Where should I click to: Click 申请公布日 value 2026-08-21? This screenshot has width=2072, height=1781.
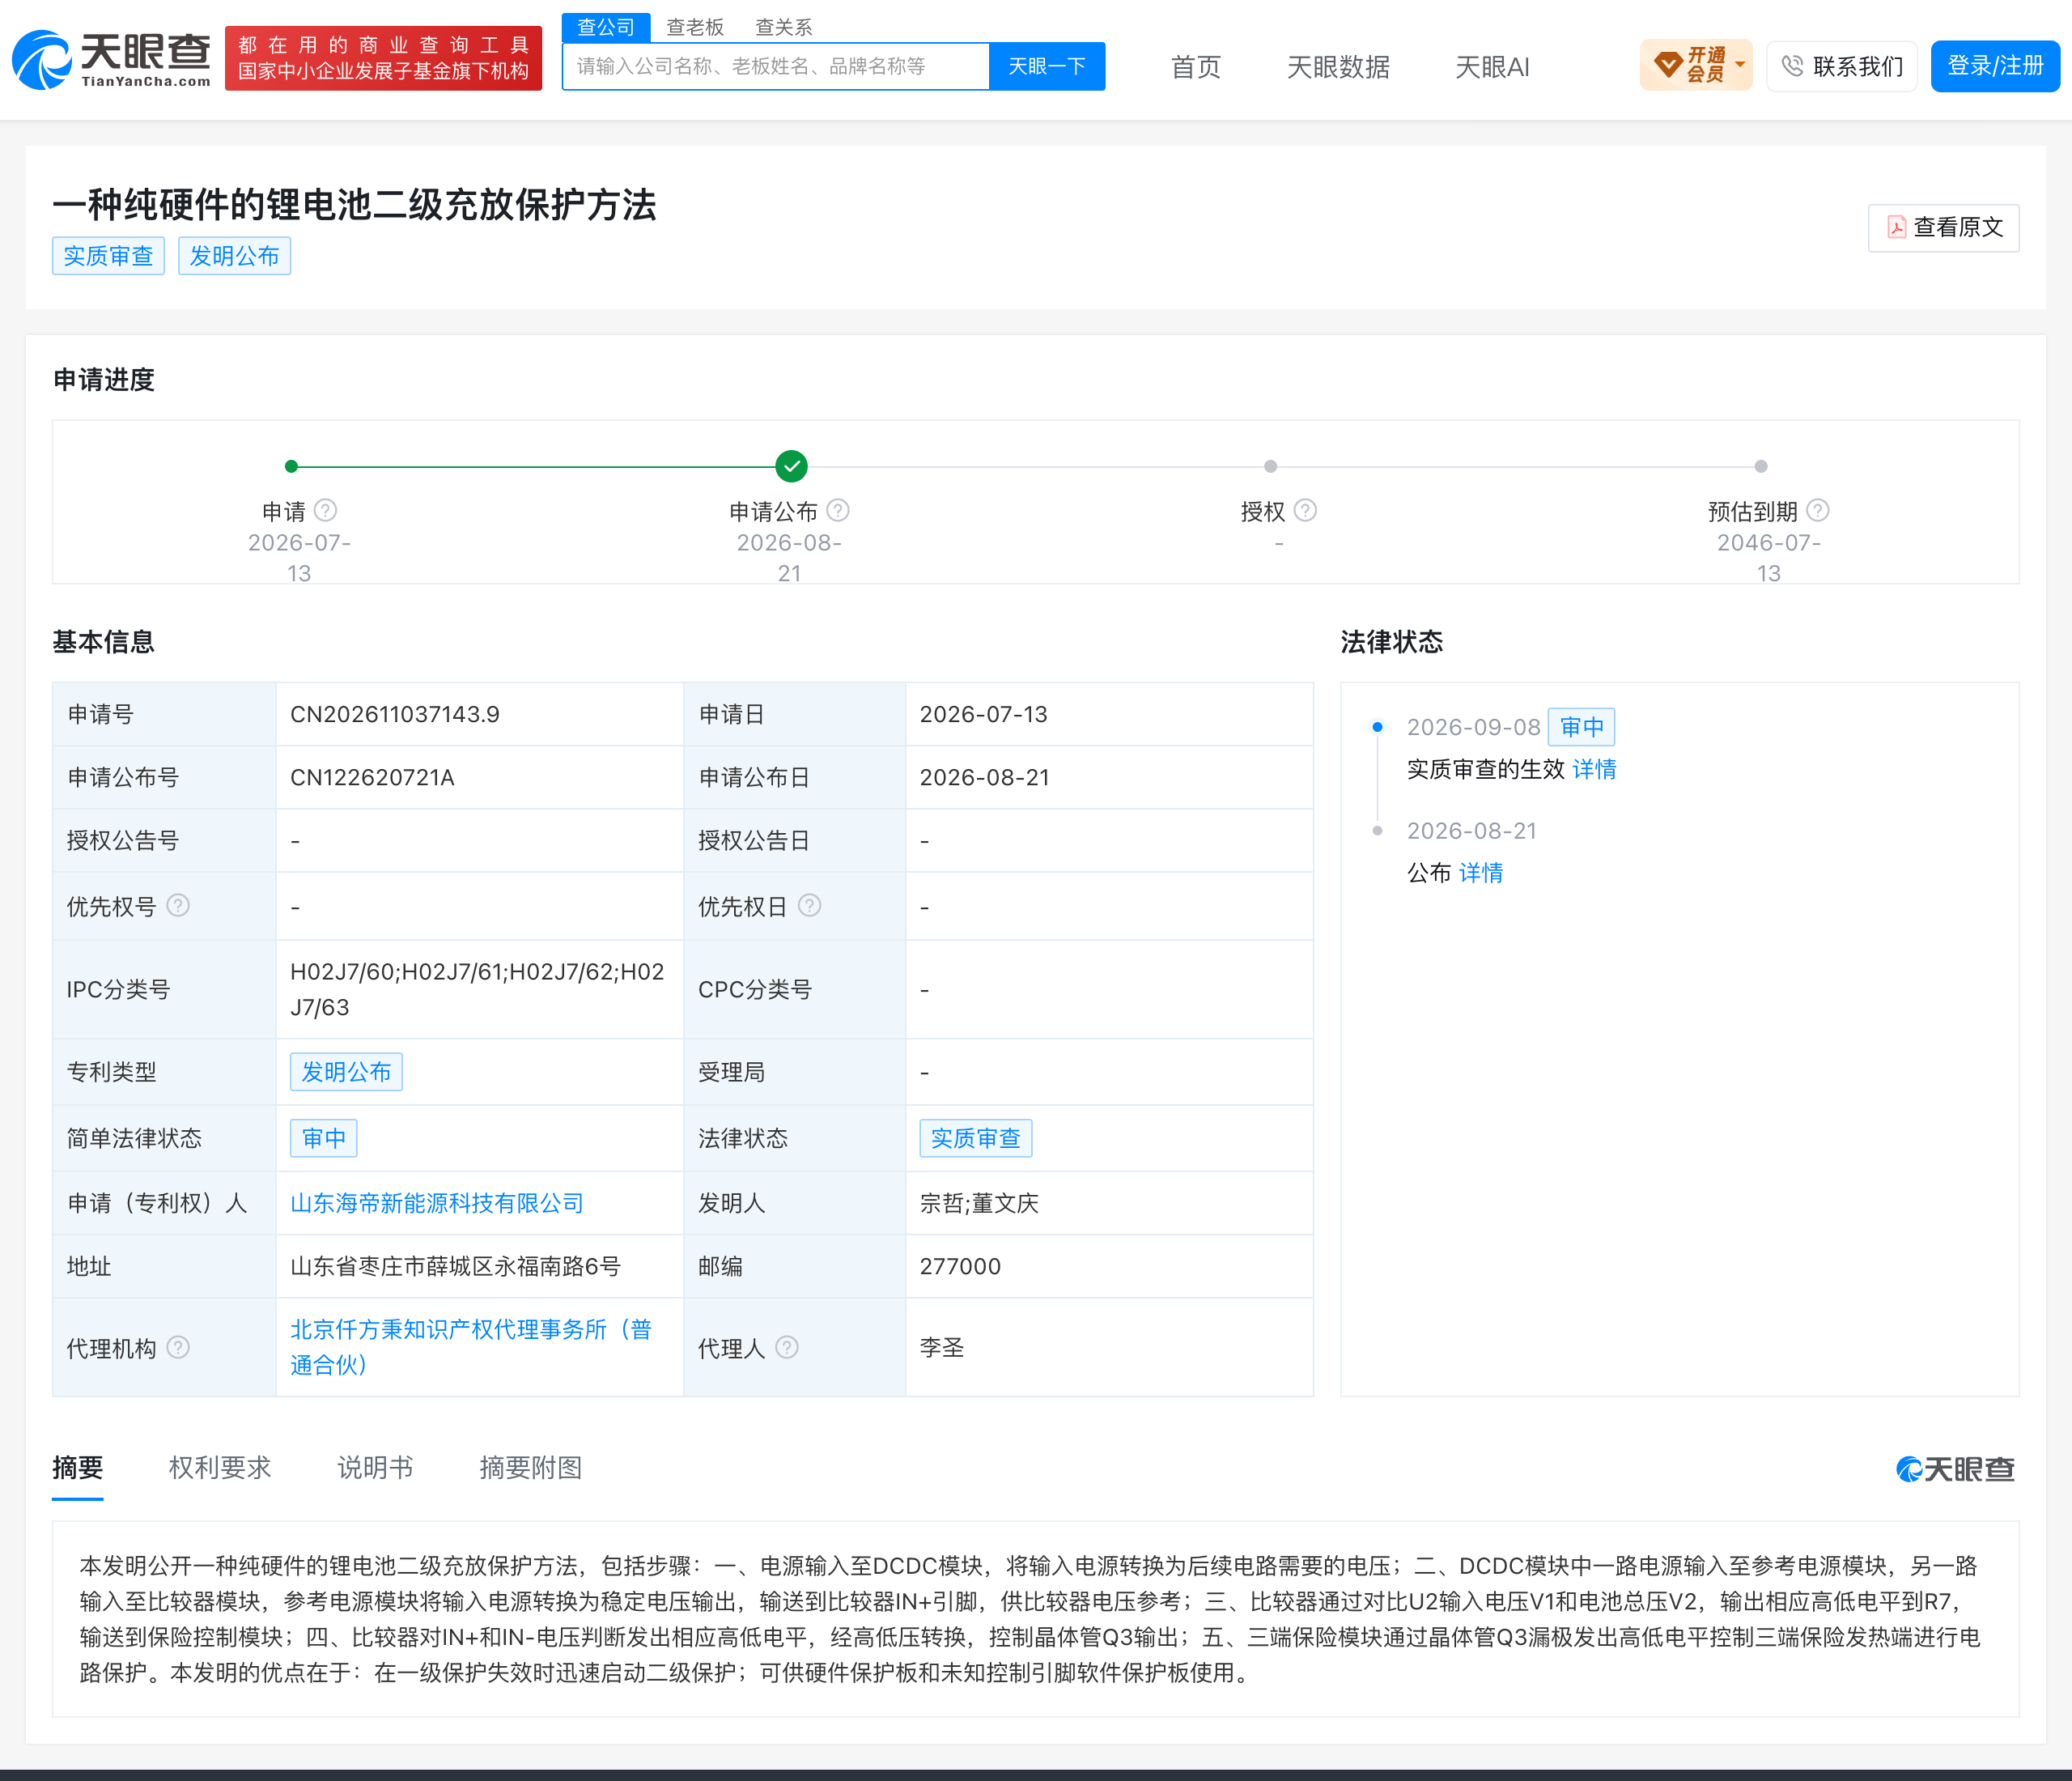pyautogui.click(x=985, y=777)
